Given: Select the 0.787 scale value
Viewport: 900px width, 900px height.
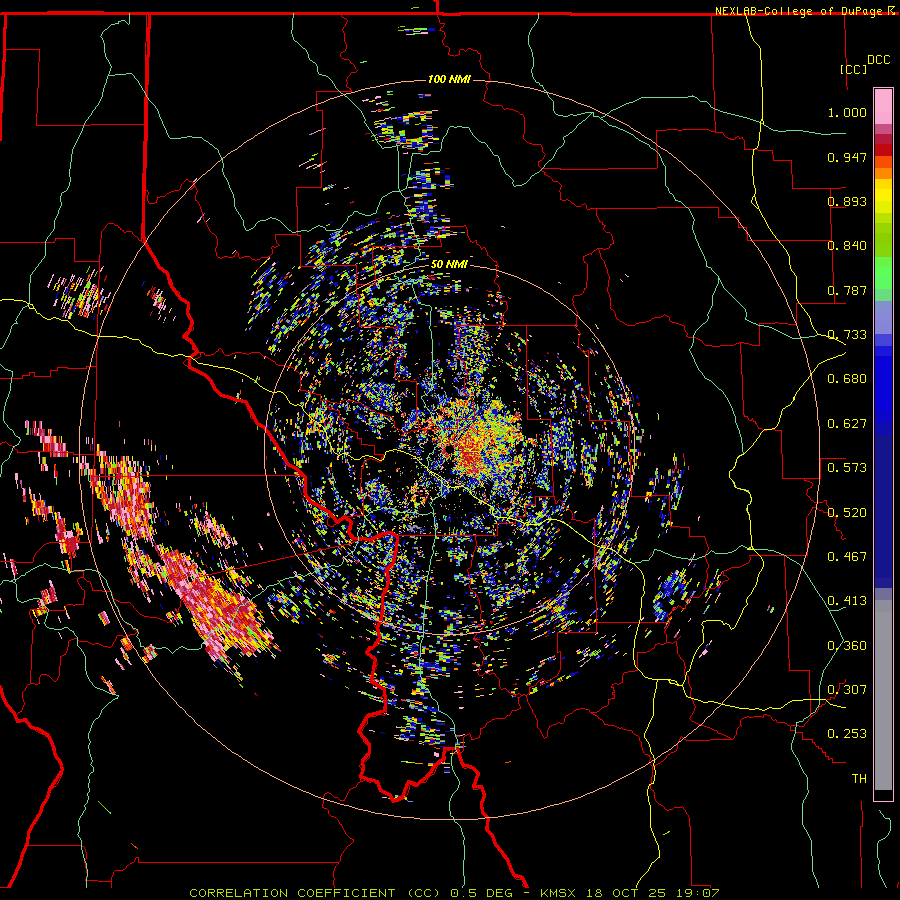Looking at the screenshot, I should [x=847, y=290].
